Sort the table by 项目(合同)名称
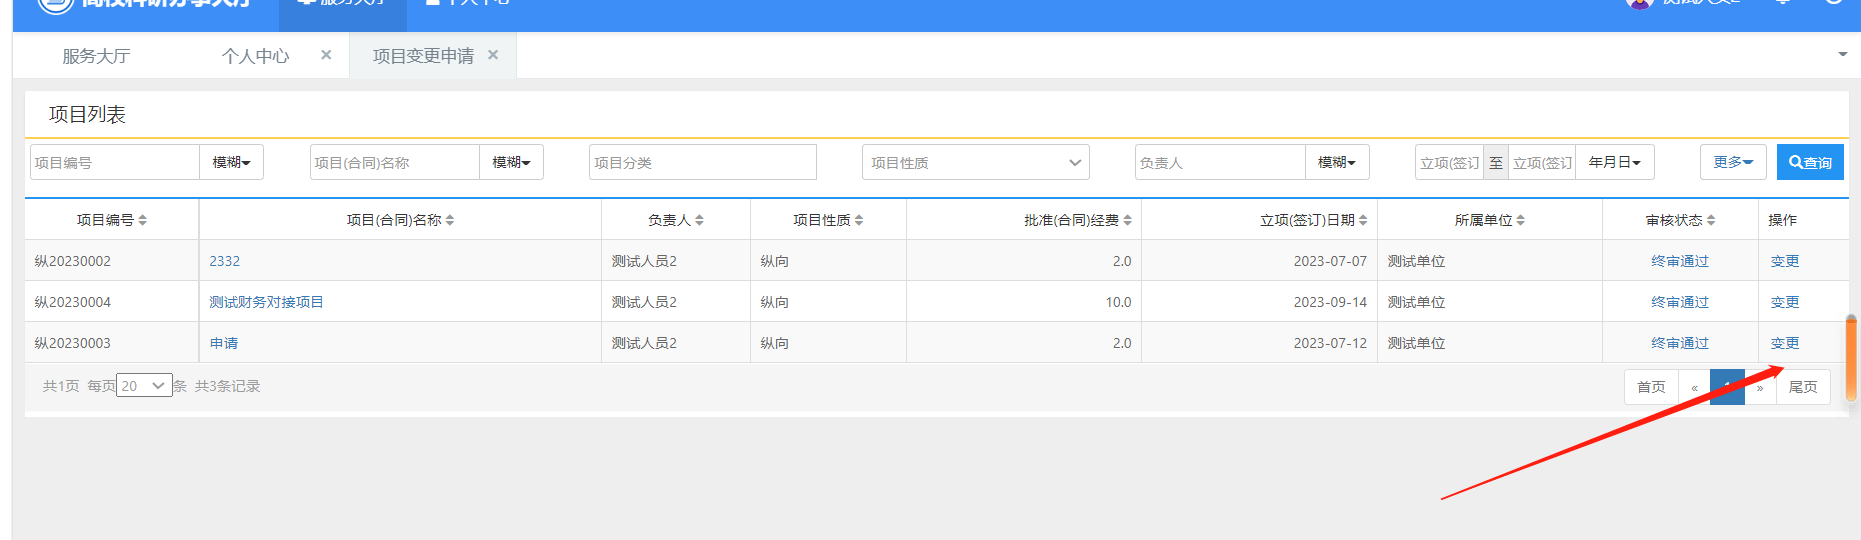This screenshot has width=1861, height=540. click(450, 220)
